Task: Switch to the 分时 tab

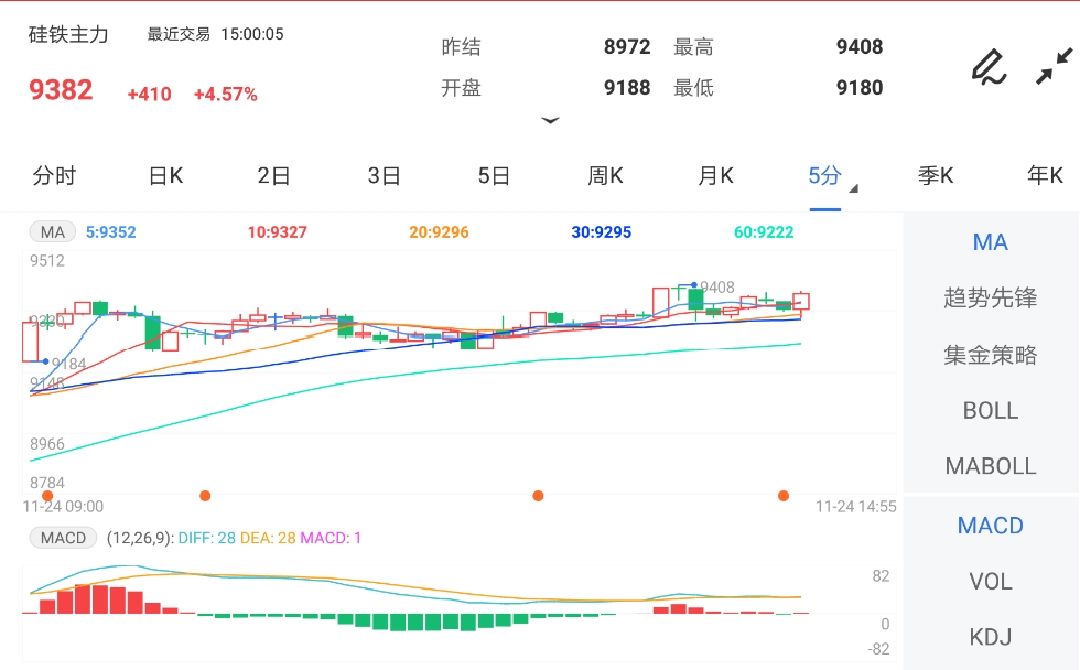Action: coord(54,176)
